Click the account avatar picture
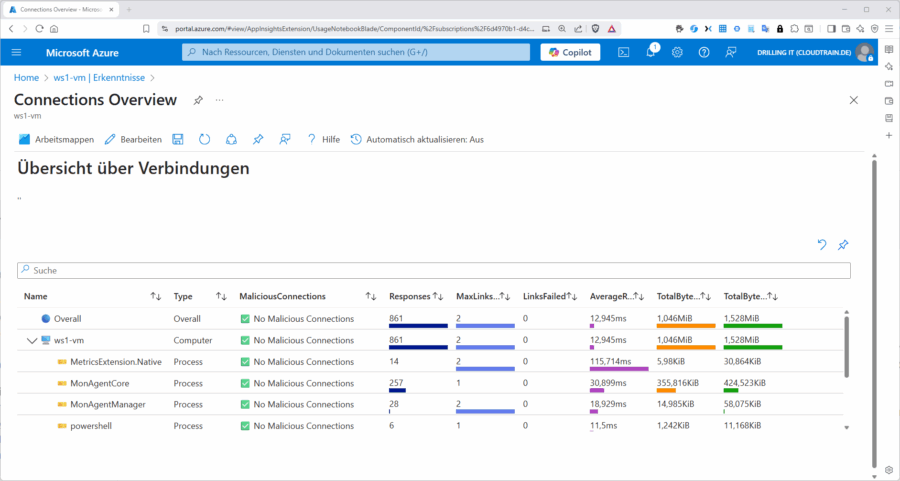 click(864, 52)
